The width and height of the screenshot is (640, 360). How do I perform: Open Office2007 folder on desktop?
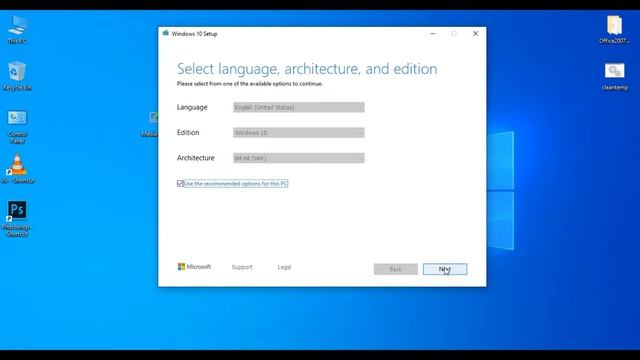[614, 29]
